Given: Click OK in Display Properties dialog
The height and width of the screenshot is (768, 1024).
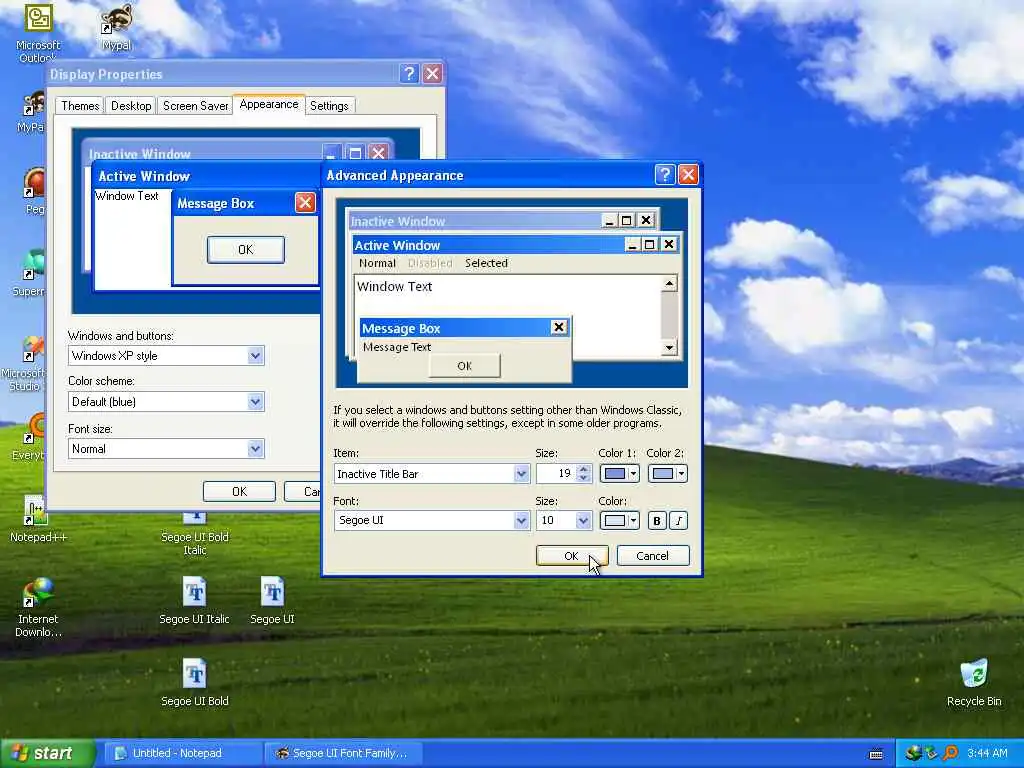Looking at the screenshot, I should tap(239, 491).
